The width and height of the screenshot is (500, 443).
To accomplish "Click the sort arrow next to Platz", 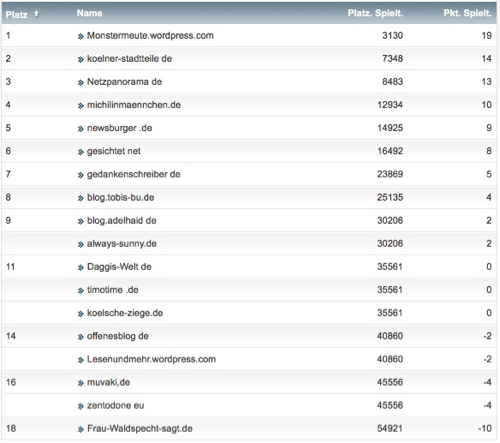I will coord(36,14).
